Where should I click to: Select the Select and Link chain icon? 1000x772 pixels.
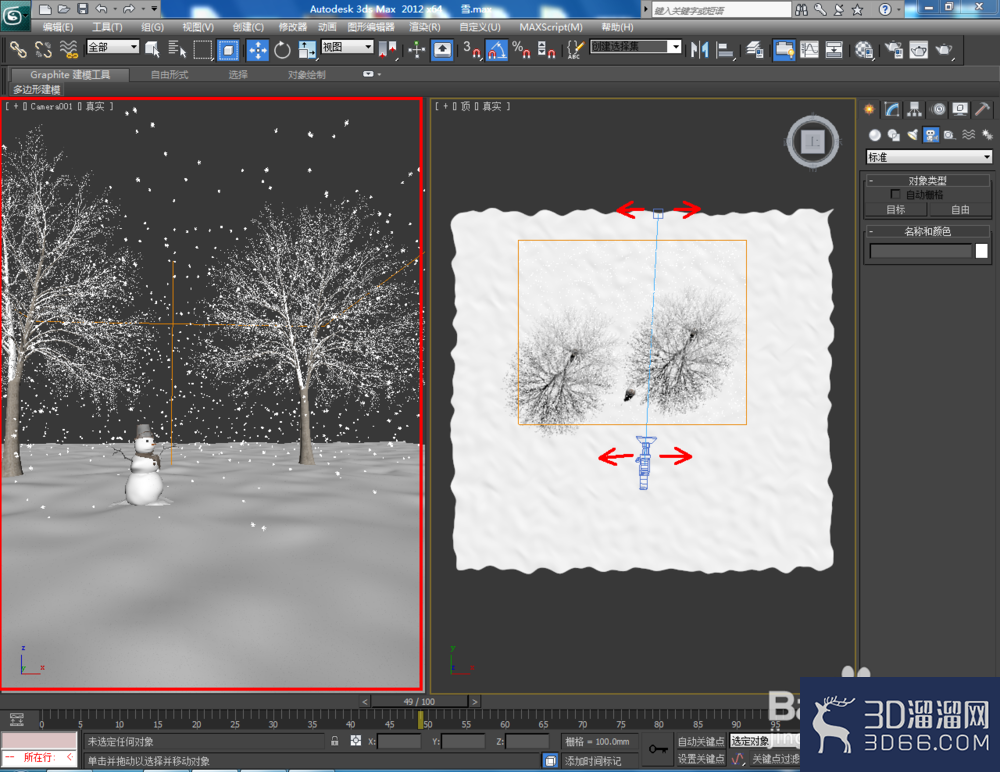[x=18, y=49]
